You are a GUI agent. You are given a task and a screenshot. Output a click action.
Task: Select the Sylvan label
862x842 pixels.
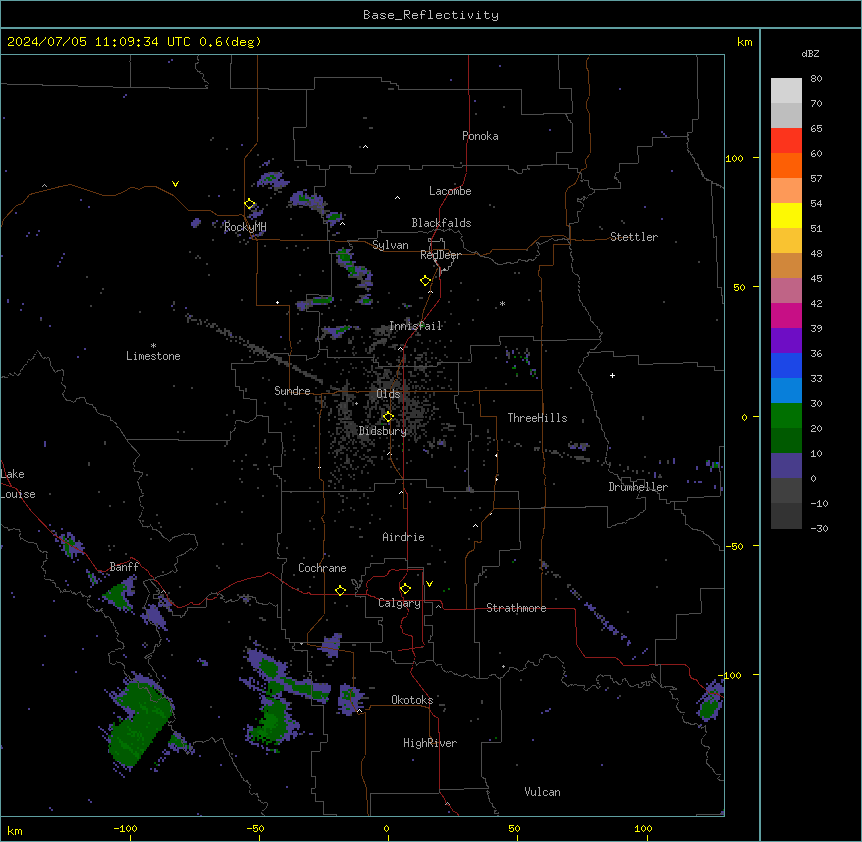pos(390,245)
